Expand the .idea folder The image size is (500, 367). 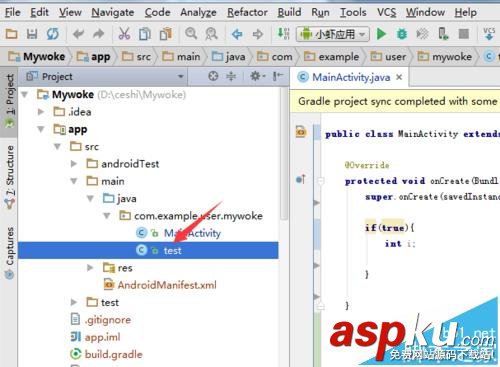pos(41,112)
